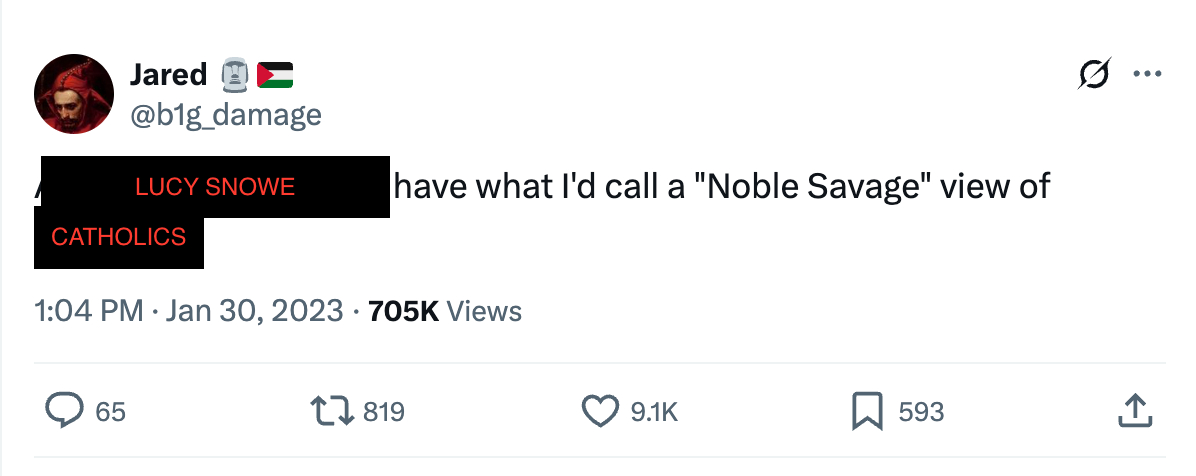Click the 819 reposts count
Viewport: 1196px width, 476px height.
coord(384,411)
